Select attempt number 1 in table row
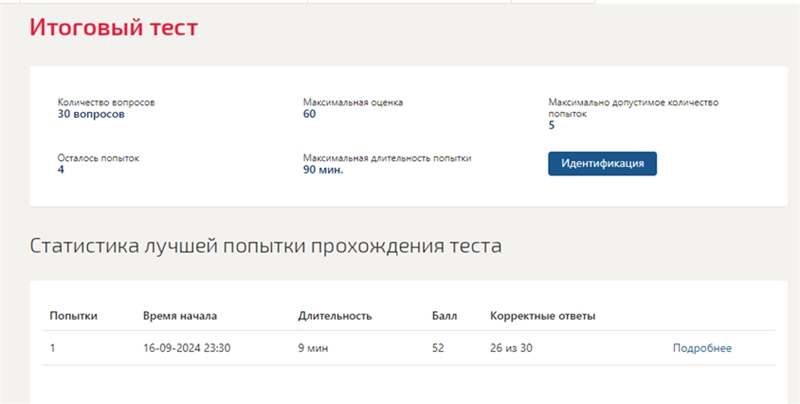Screen dimensions: 800x404 pos(53,348)
